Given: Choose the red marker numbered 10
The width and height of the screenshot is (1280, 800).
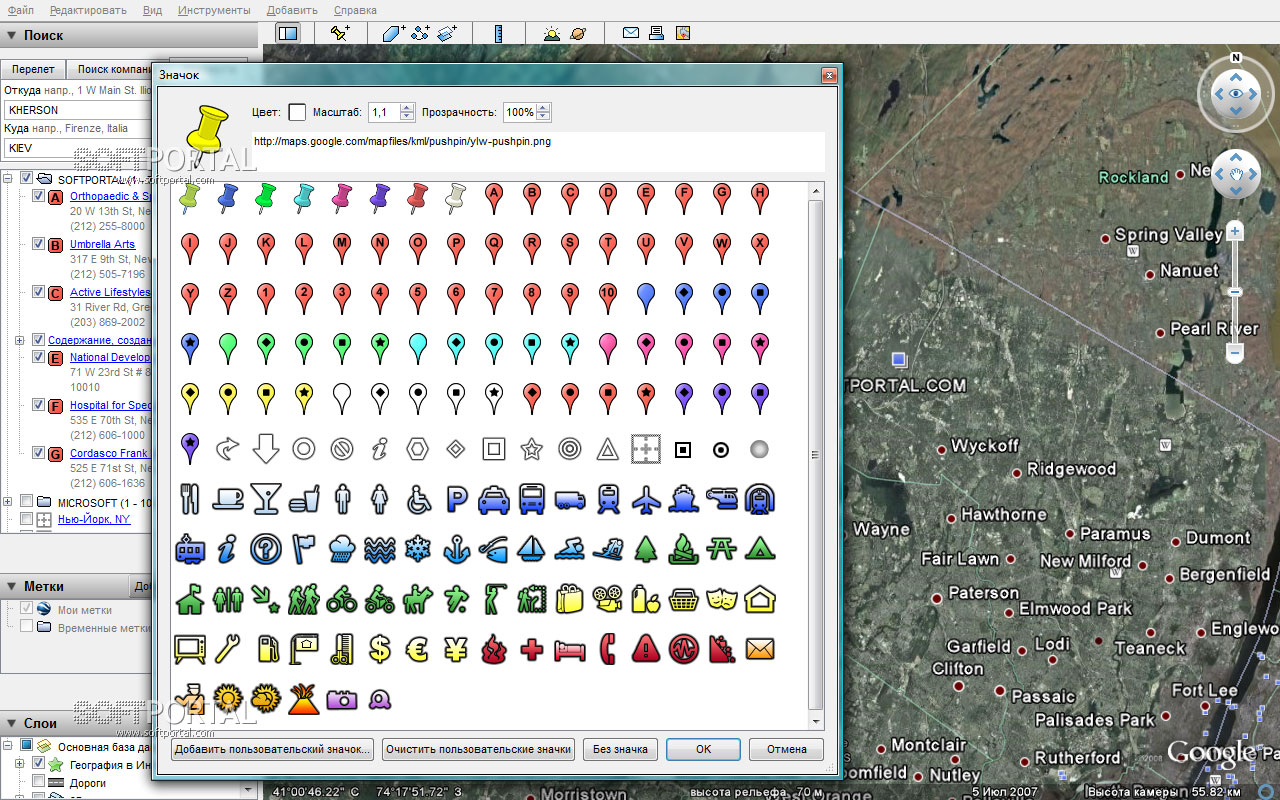Looking at the screenshot, I should 608,297.
